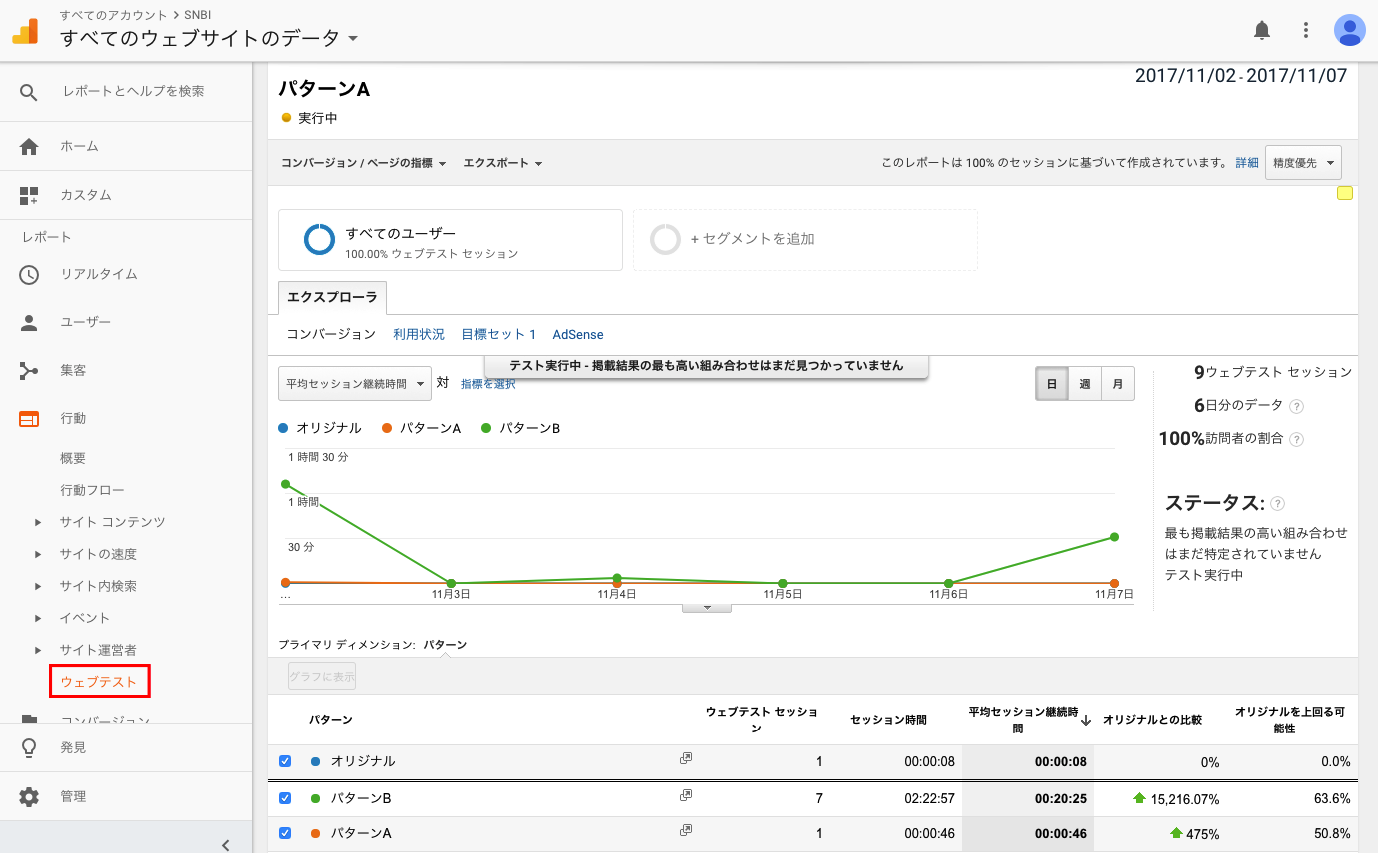Select the 利用状況 sub-tab
1378x853 pixels.
419,335
